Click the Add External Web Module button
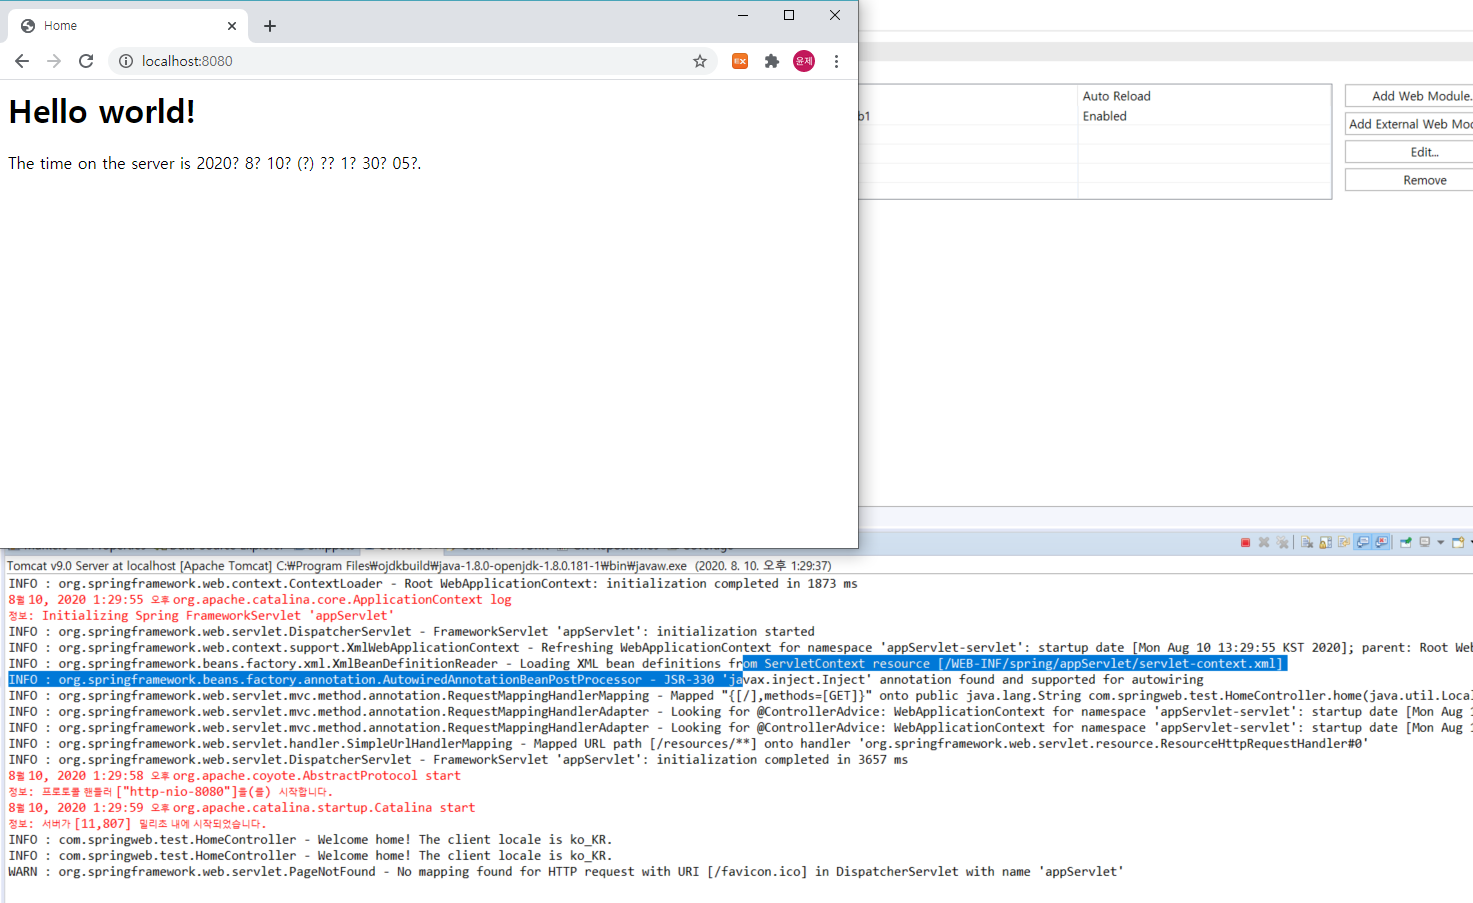 [x=1409, y=124]
